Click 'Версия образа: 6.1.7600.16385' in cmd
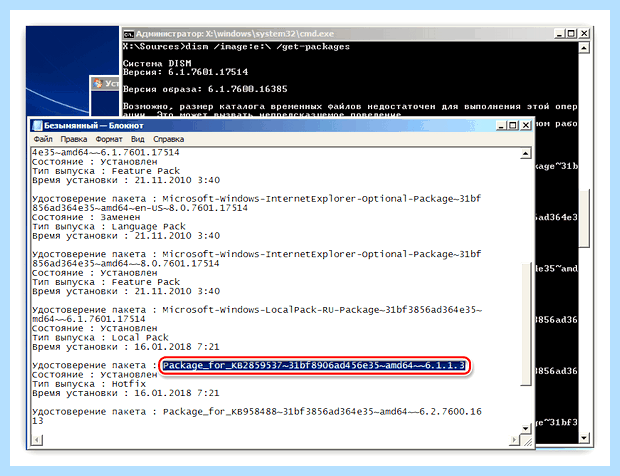Screen dimensions: 620x476 click(205, 89)
